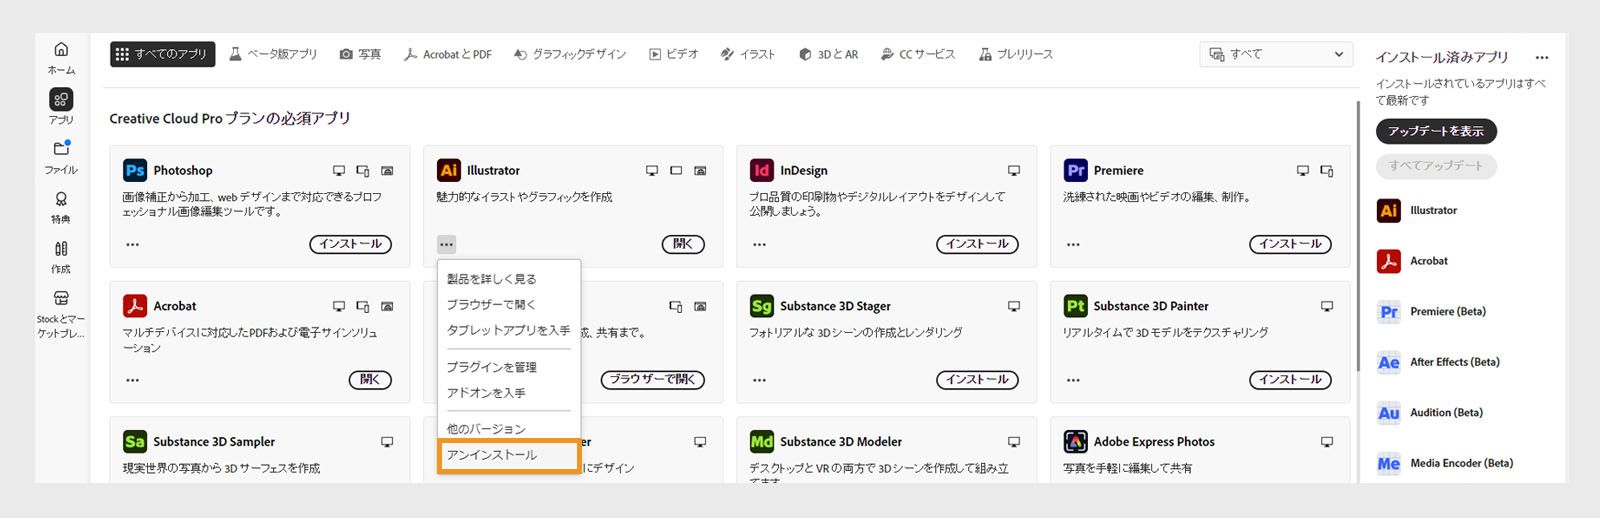Viewport: 1600px width, 518px height.
Task: Install Photoshop
Action: (350, 244)
